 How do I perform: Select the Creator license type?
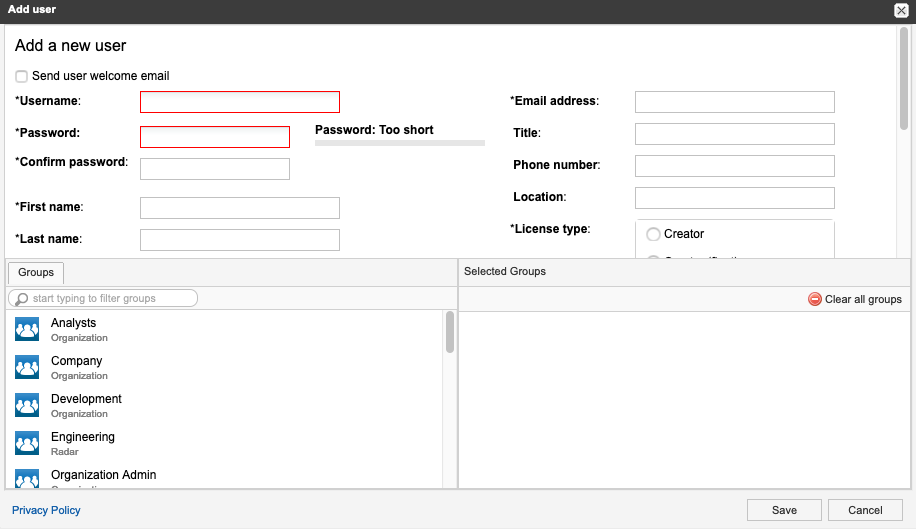654,234
